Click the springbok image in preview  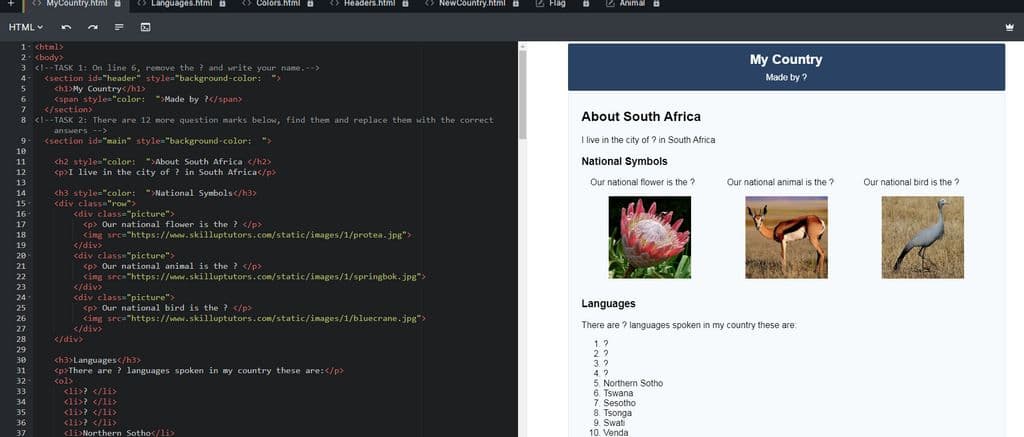786,237
